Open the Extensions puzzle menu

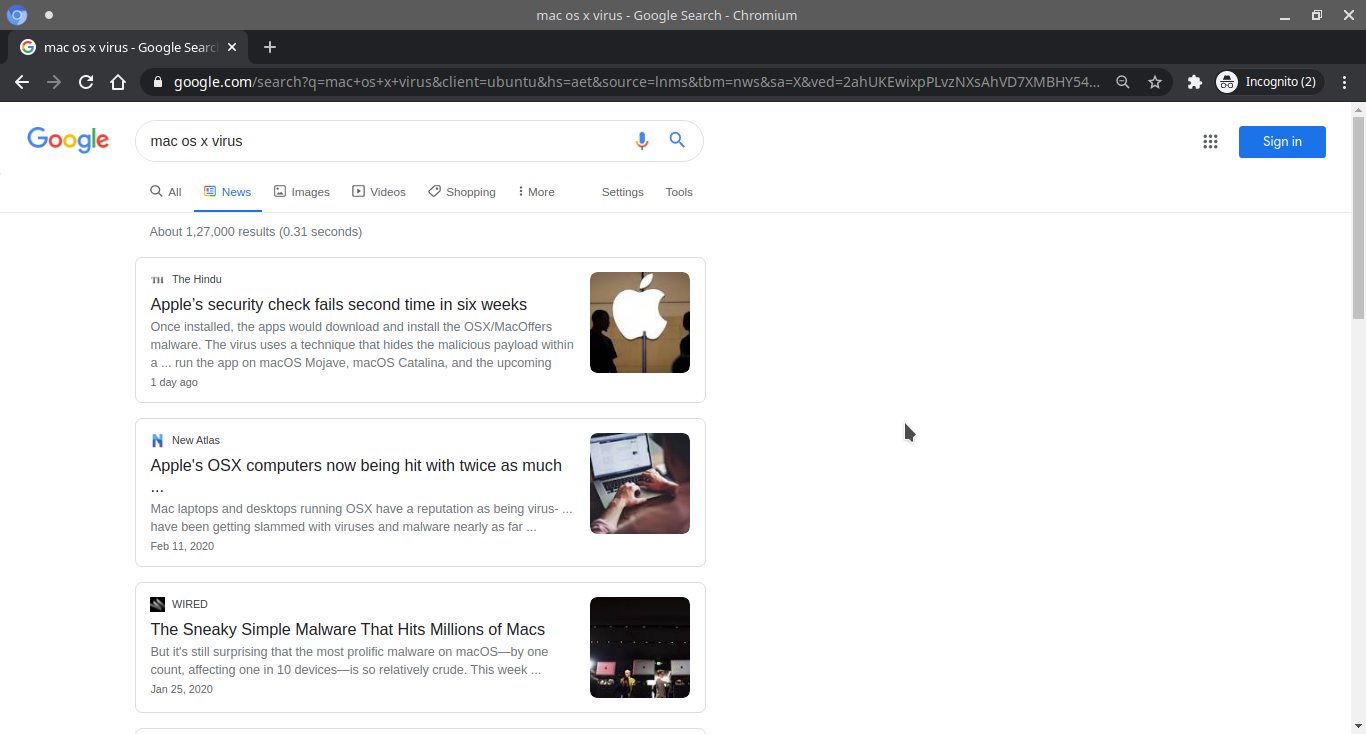pyautogui.click(x=1194, y=82)
